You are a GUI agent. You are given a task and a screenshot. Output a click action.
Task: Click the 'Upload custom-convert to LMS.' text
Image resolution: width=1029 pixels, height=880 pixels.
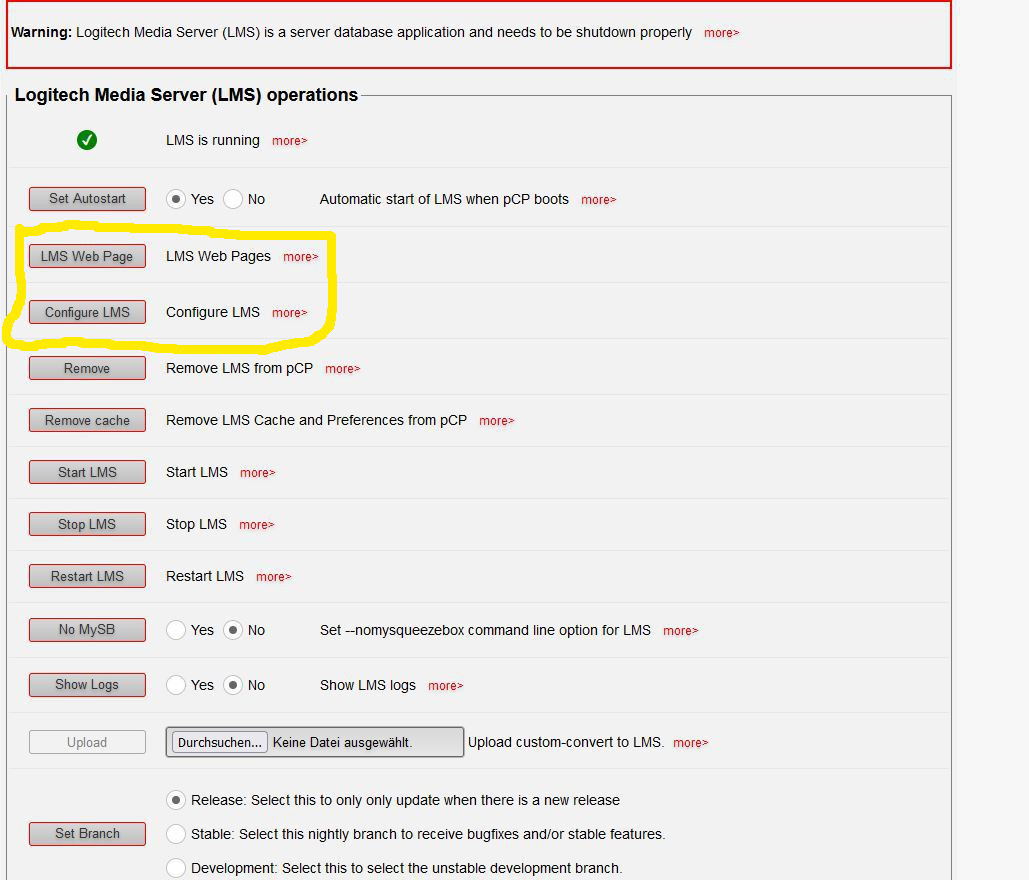click(566, 742)
